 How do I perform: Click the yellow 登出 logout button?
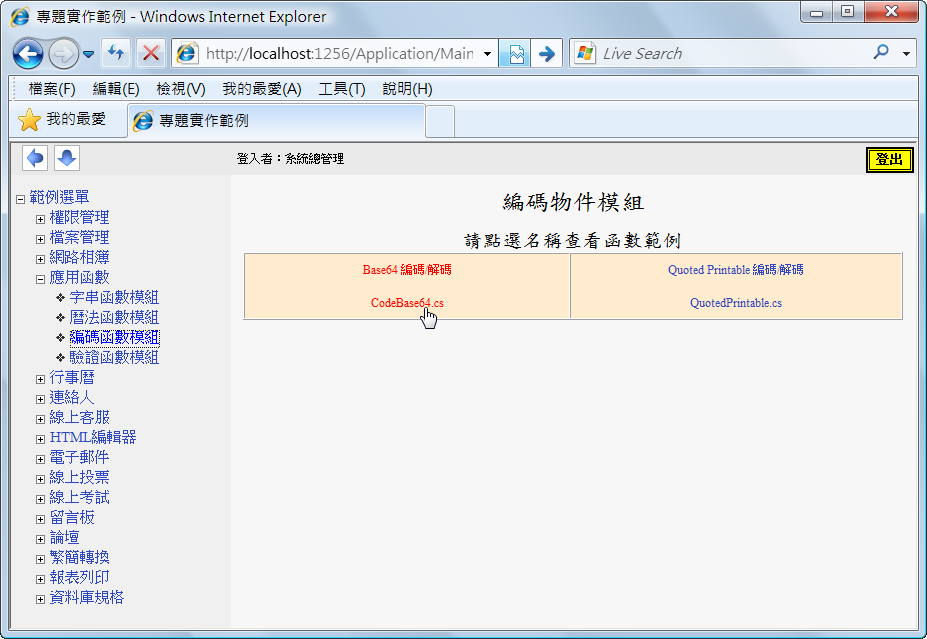[889, 160]
